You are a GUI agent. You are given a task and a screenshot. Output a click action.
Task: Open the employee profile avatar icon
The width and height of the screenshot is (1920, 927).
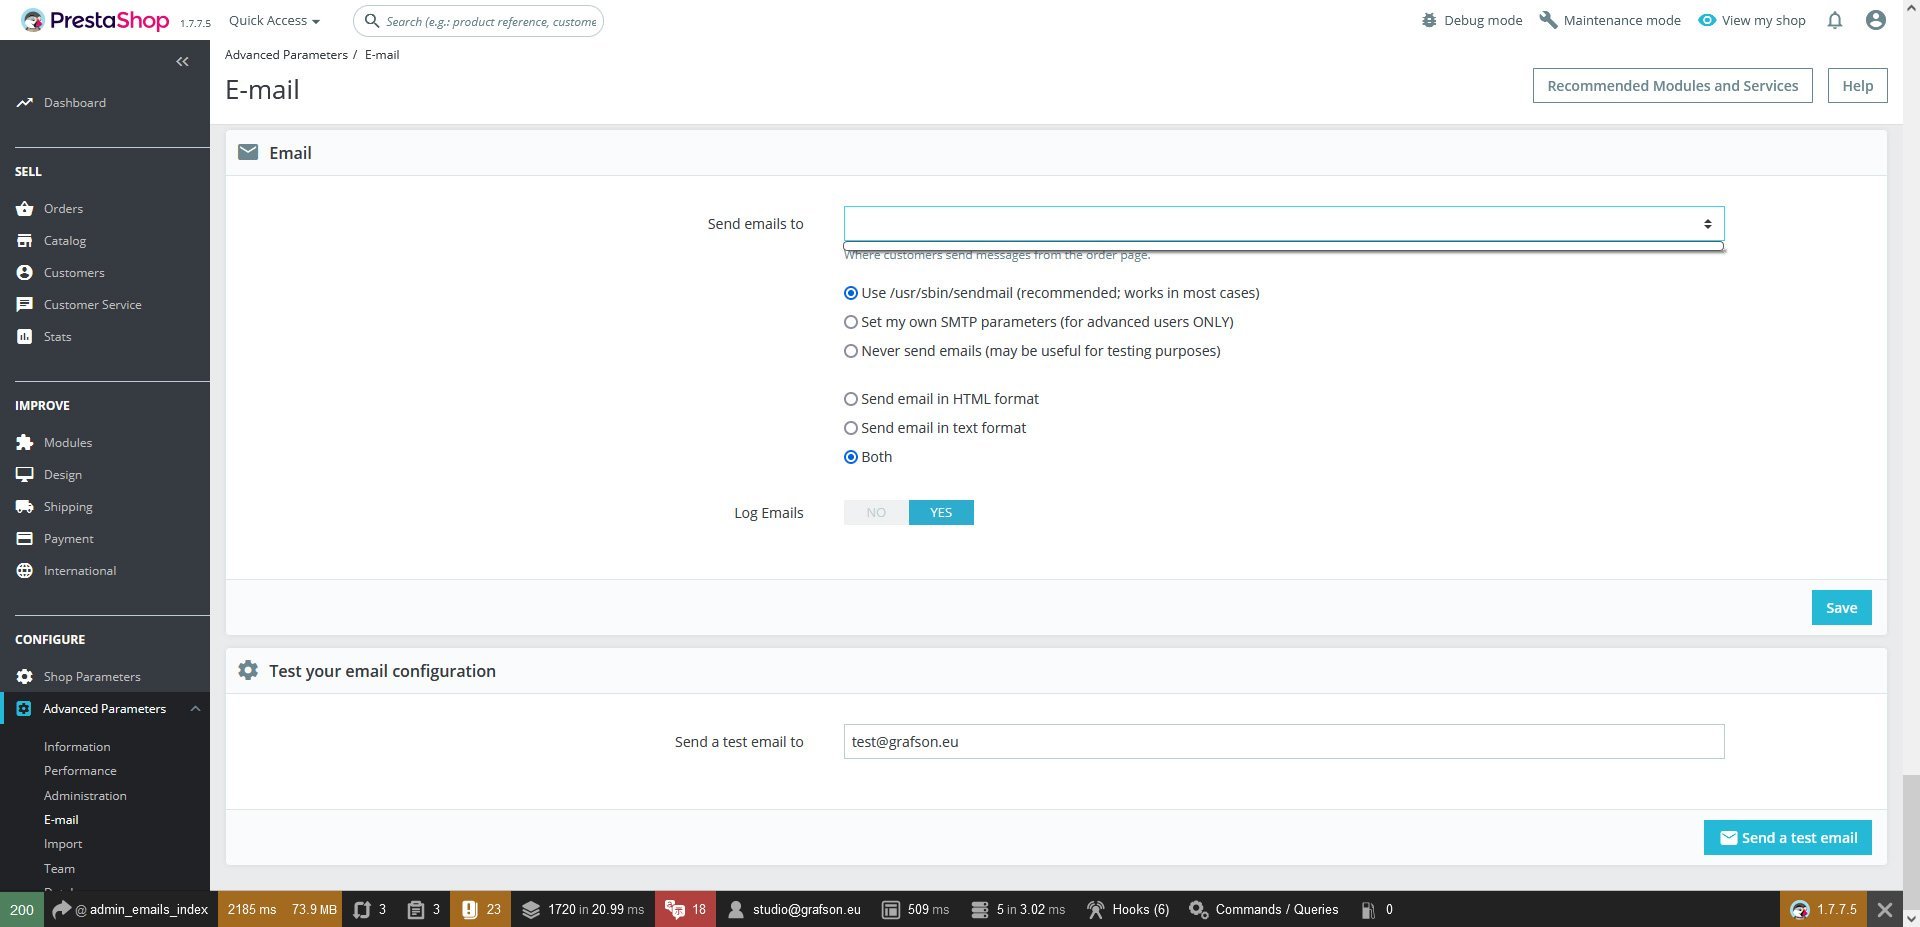[x=1876, y=20]
